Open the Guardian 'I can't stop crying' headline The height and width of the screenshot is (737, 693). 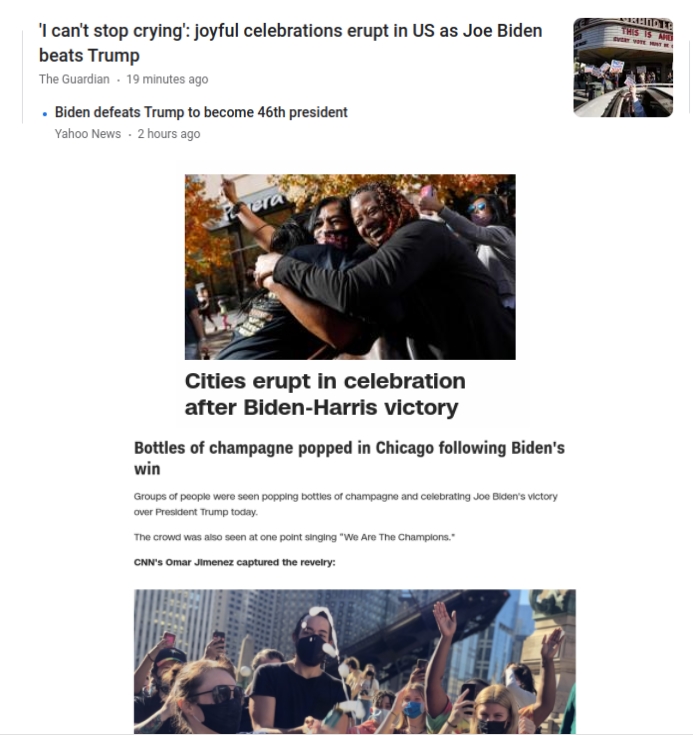point(290,43)
